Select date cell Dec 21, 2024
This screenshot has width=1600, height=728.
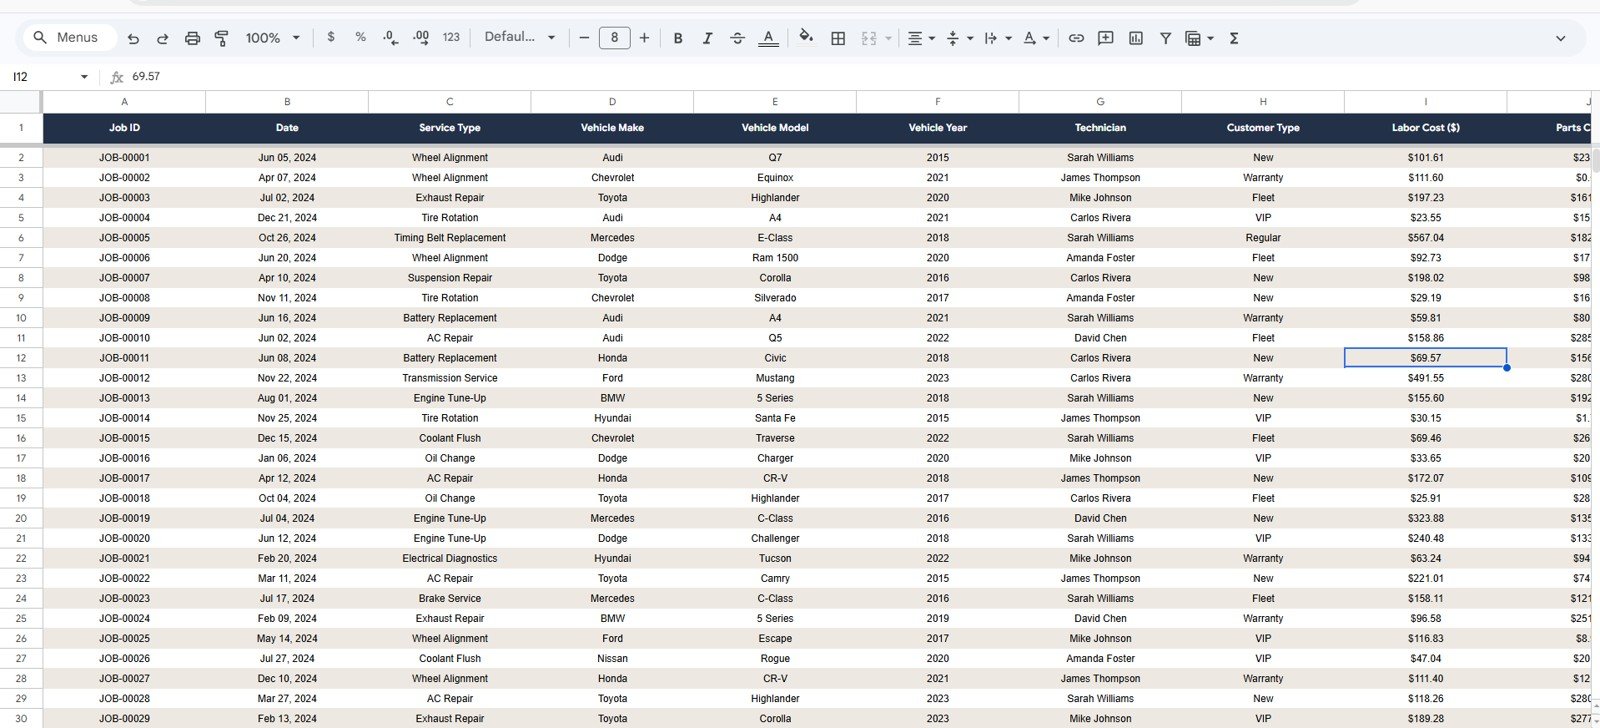click(x=287, y=218)
